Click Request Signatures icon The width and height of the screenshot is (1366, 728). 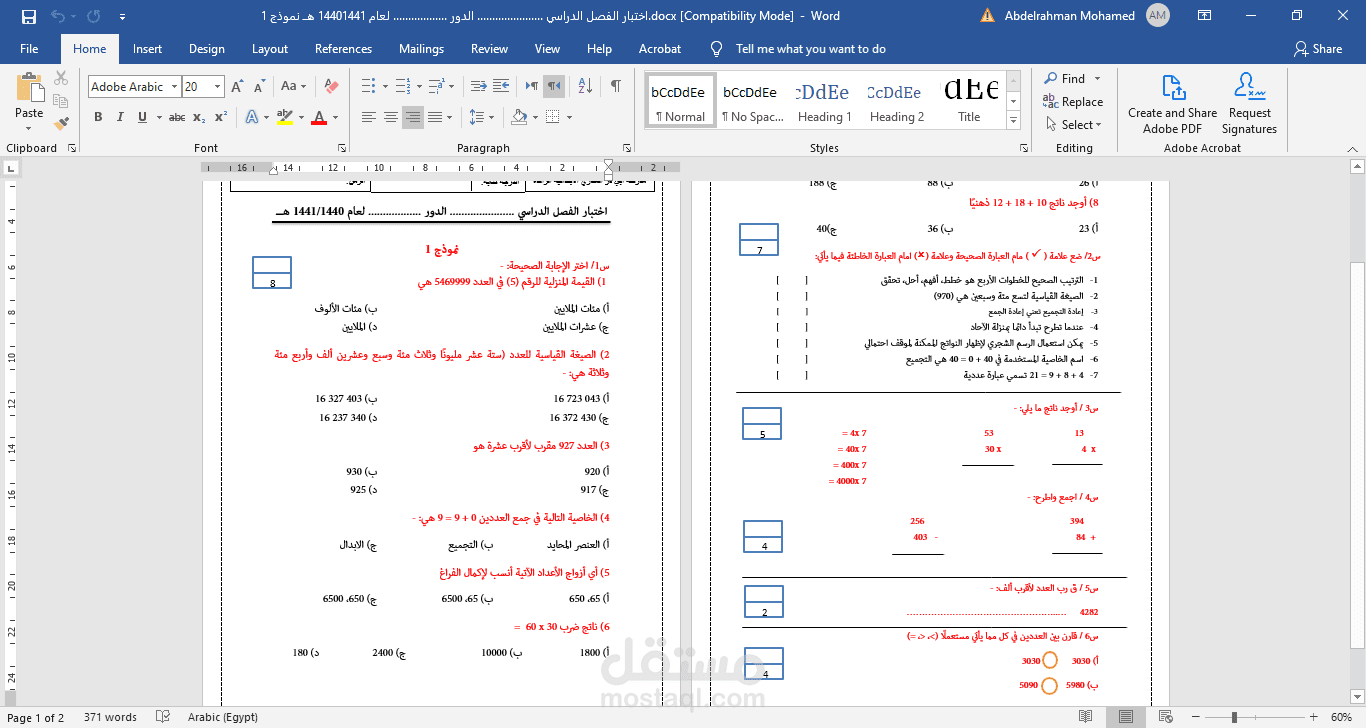pos(1249,103)
